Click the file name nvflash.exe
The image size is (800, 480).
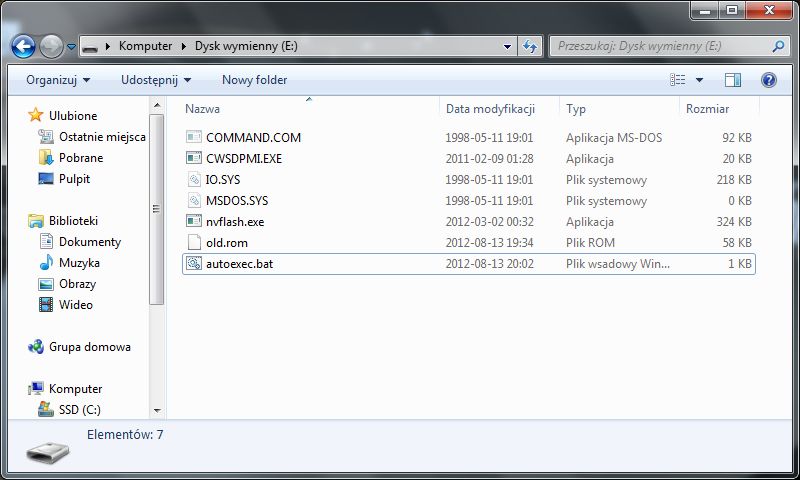coord(235,222)
